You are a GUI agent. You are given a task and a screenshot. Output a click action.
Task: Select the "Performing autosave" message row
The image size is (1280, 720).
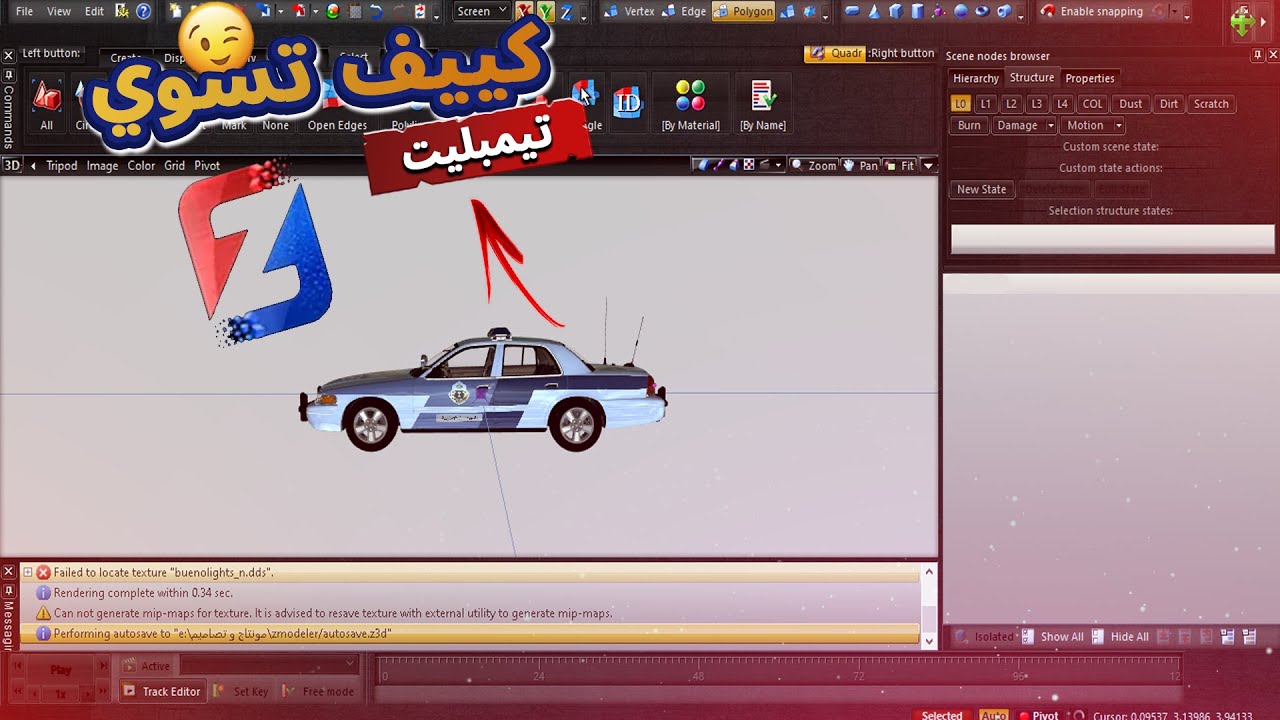470,634
